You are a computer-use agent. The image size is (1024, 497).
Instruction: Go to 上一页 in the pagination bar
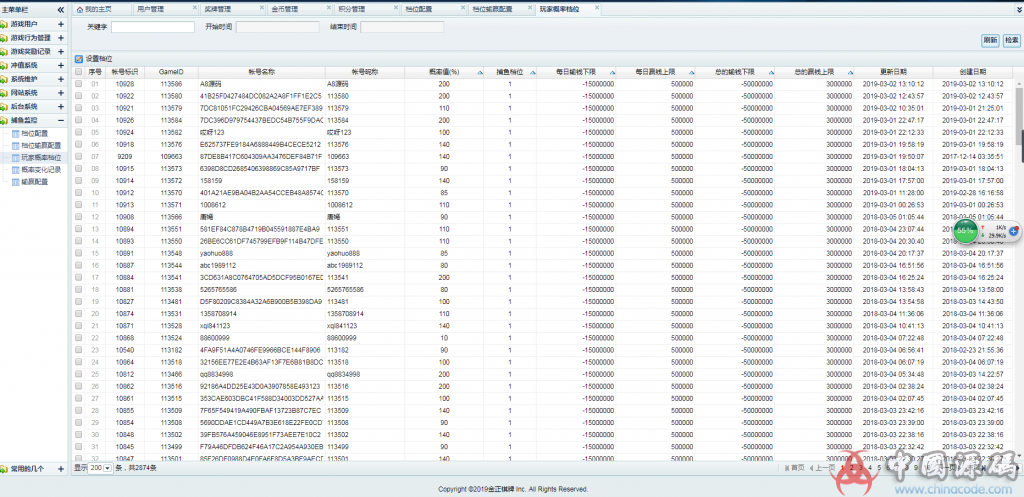(822, 468)
